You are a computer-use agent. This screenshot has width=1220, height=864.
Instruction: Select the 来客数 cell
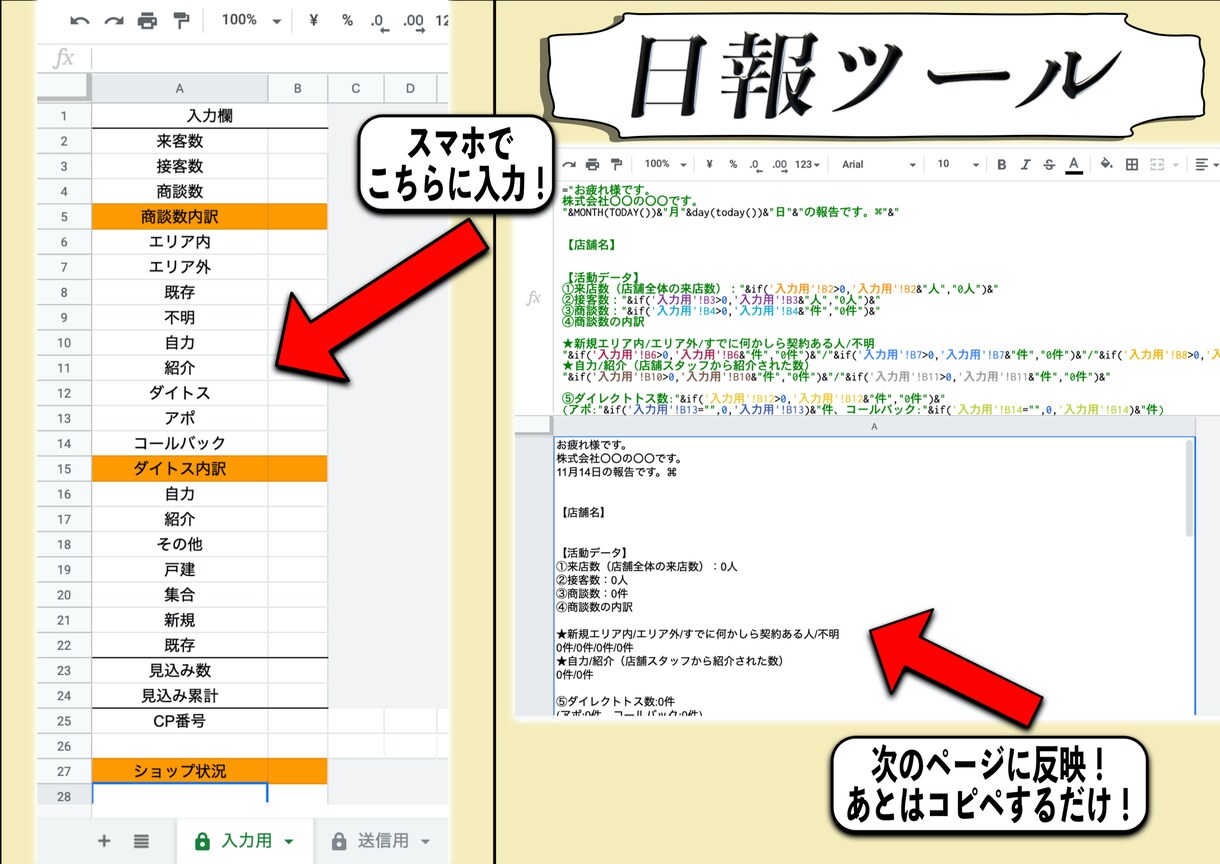pyautogui.click(x=180, y=141)
